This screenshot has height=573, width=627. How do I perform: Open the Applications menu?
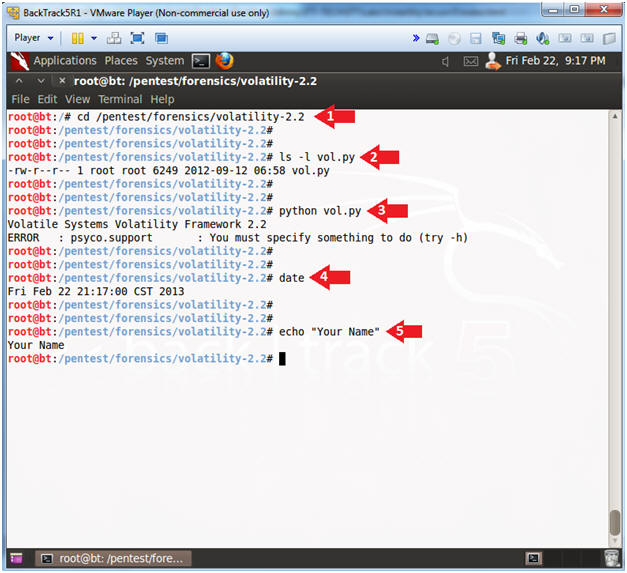click(x=65, y=61)
